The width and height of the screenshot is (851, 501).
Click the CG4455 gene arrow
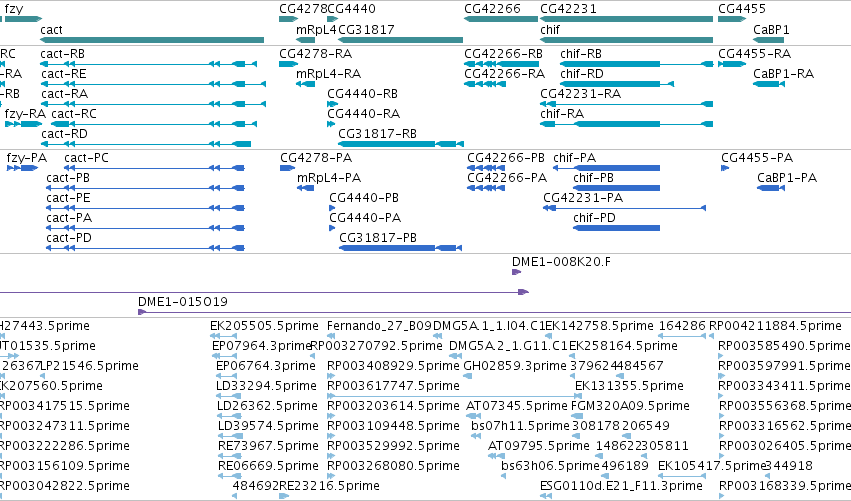732,19
